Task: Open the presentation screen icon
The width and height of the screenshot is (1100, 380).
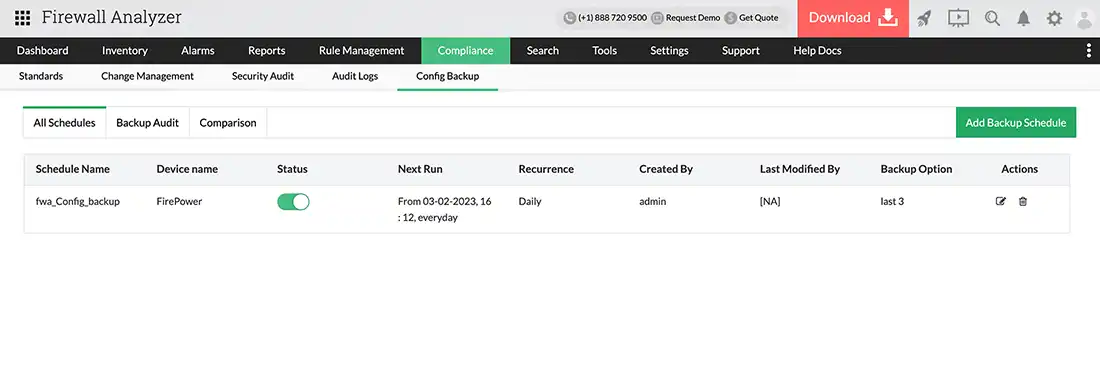Action: point(958,18)
